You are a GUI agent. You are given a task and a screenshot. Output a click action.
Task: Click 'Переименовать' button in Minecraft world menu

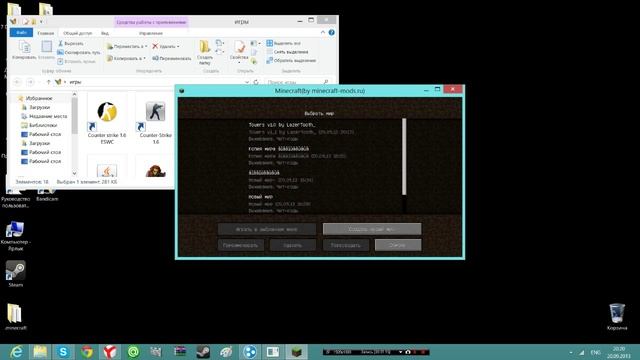pos(241,245)
